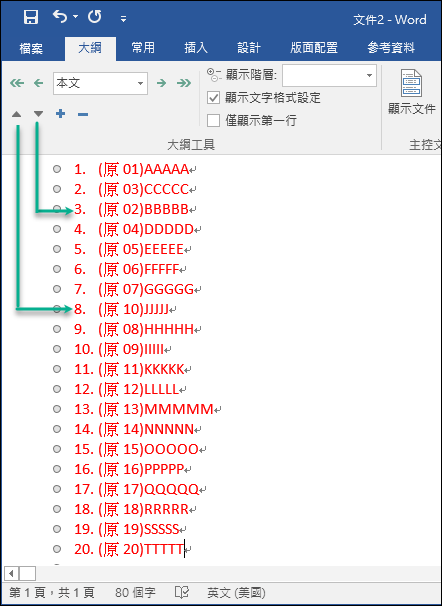
Task: Select outline bullet for NNNNN line
Action: (57, 429)
